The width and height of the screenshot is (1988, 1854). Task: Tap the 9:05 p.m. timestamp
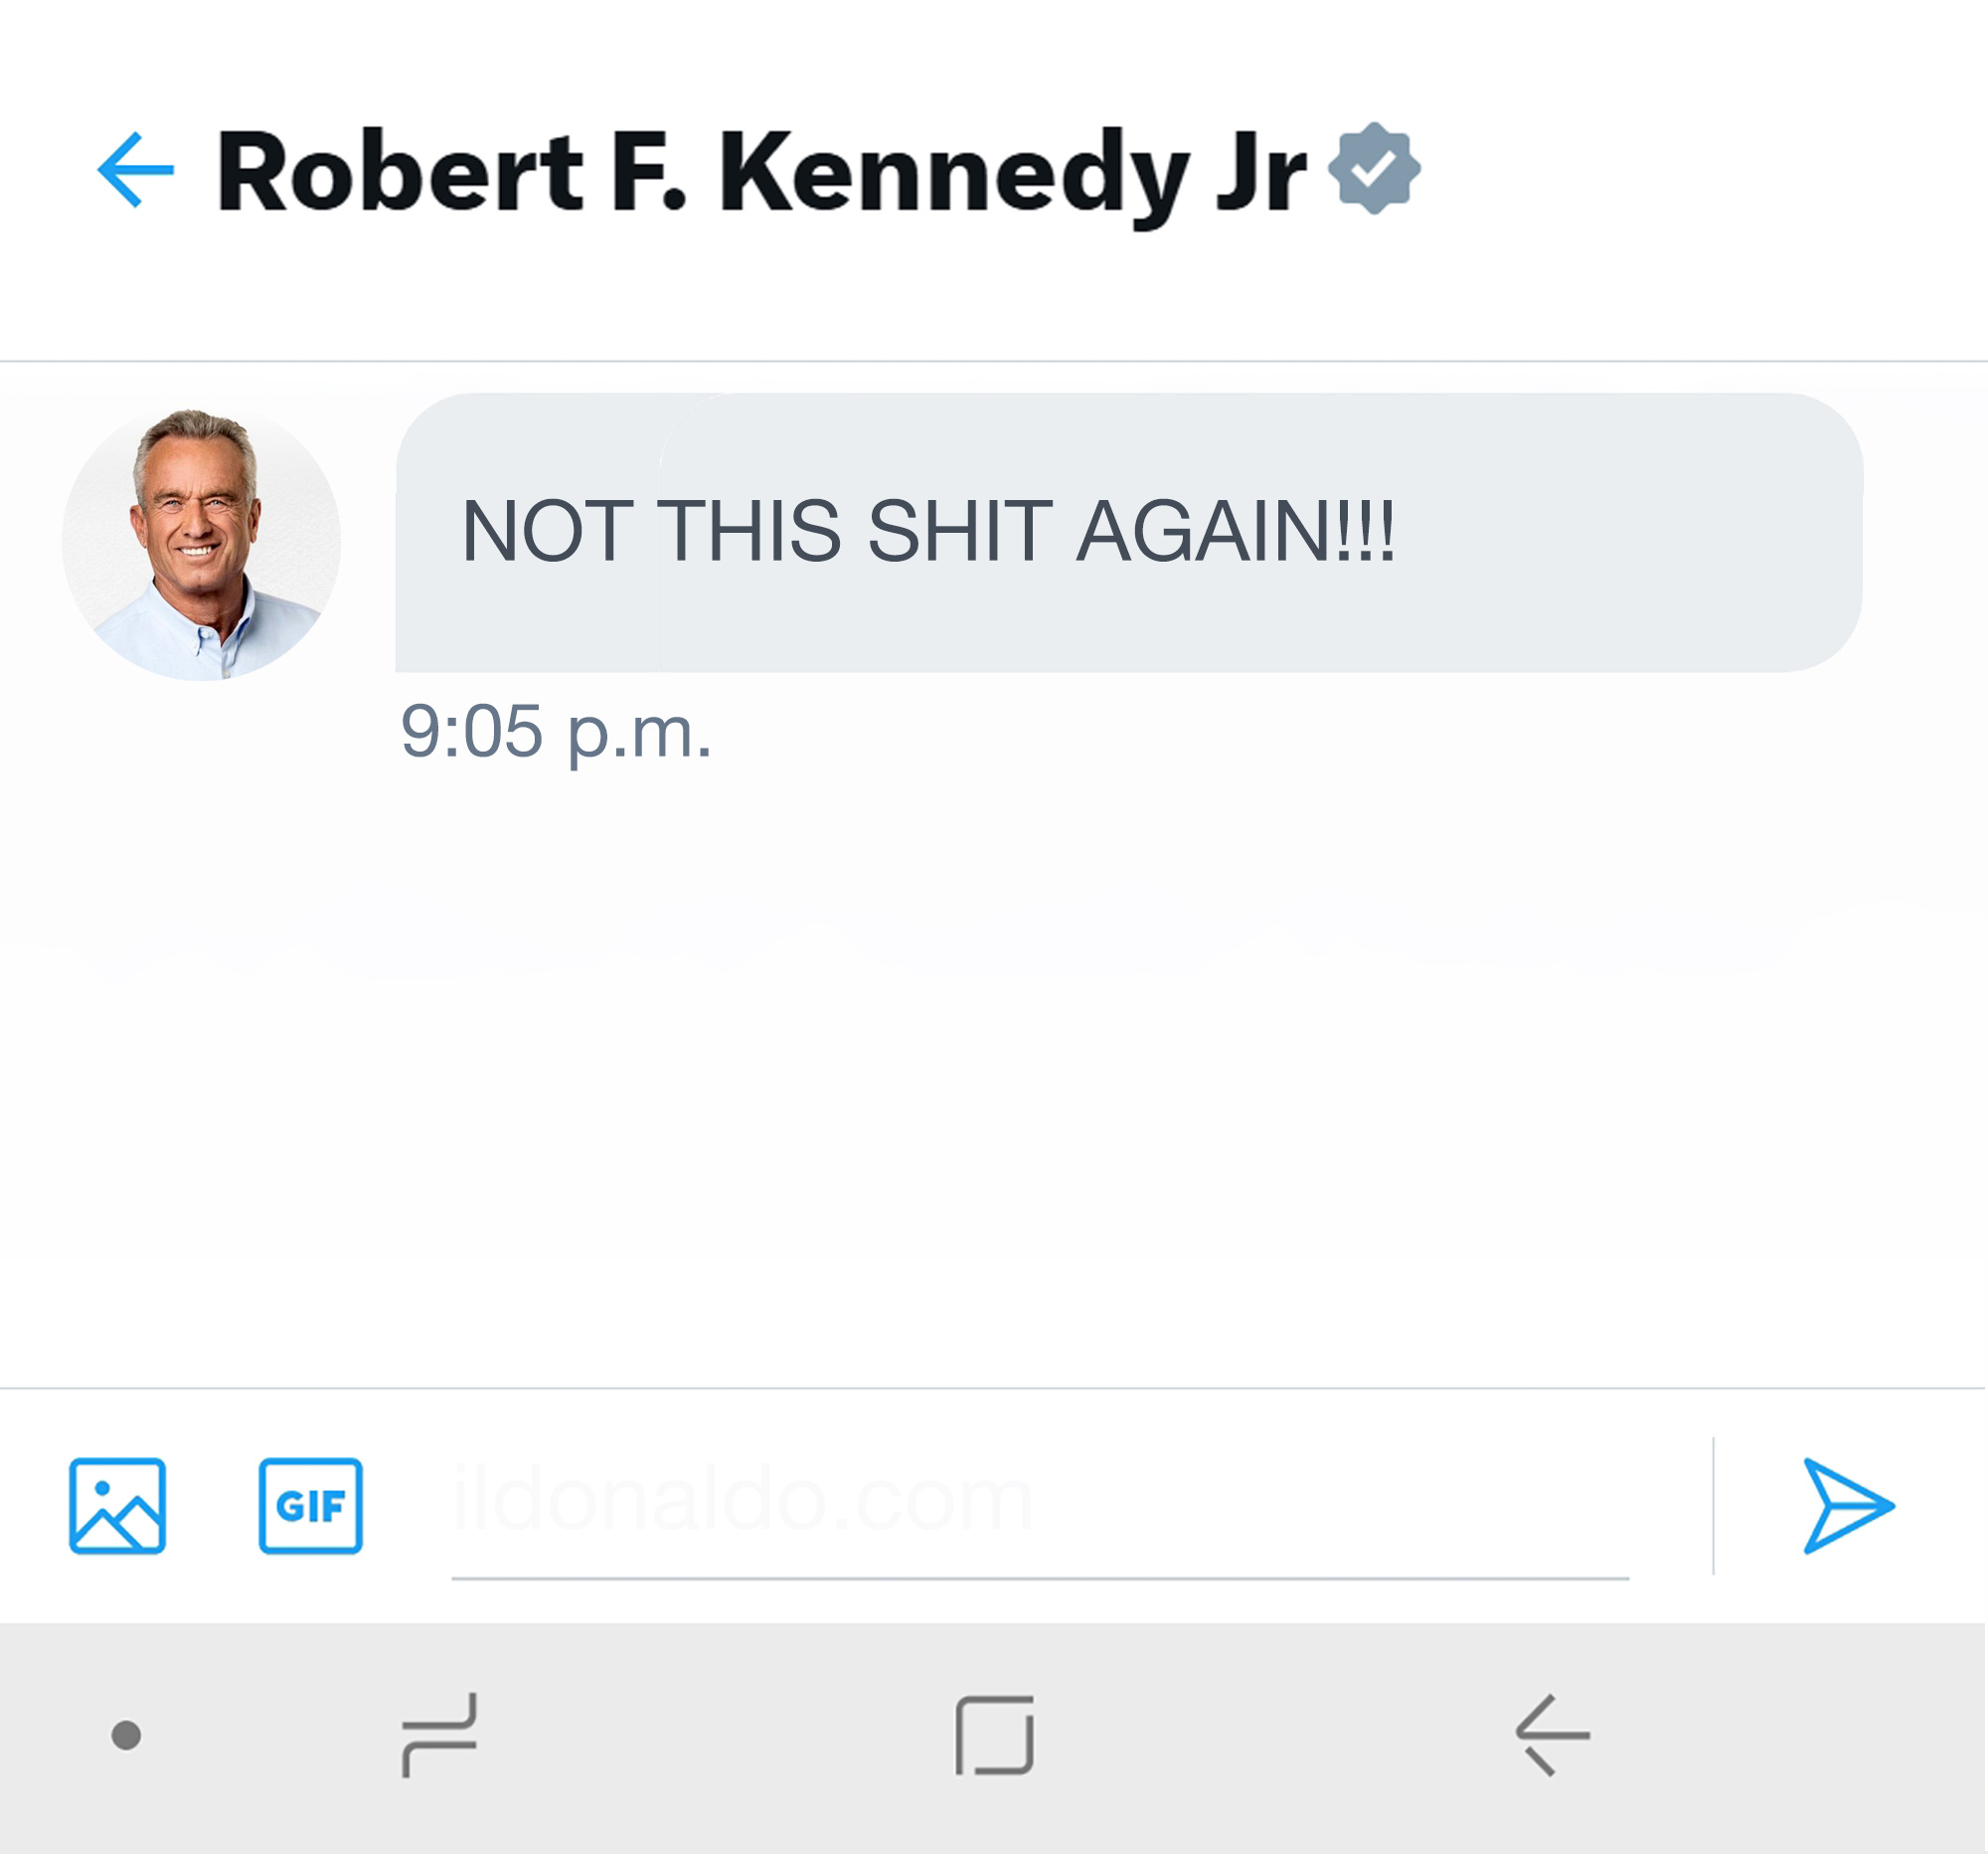[x=556, y=732]
